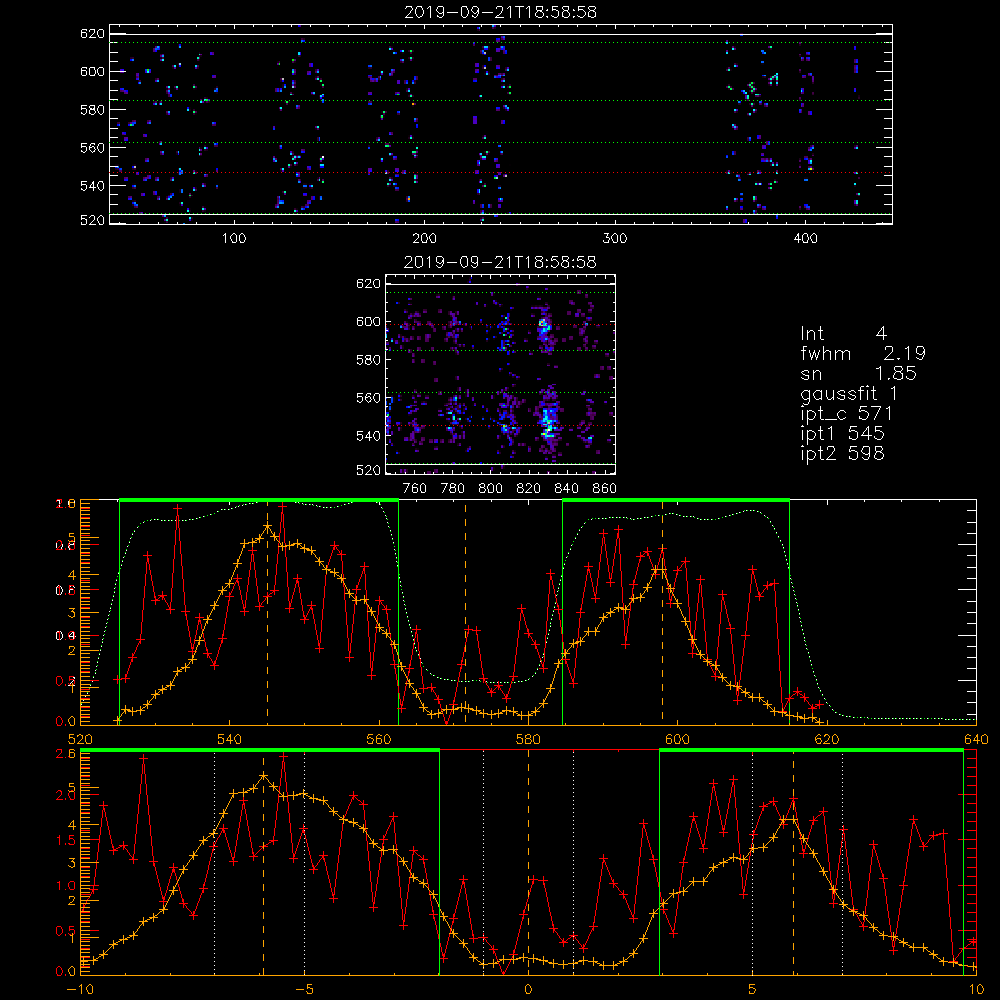This screenshot has width=1000, height=1000.
Task: Click x-axis label 0 of bottom profile plot
Action: 528,990
